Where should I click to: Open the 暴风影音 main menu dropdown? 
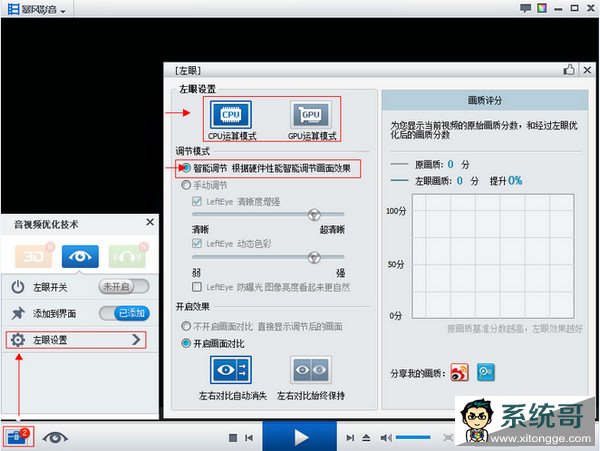[37, 9]
